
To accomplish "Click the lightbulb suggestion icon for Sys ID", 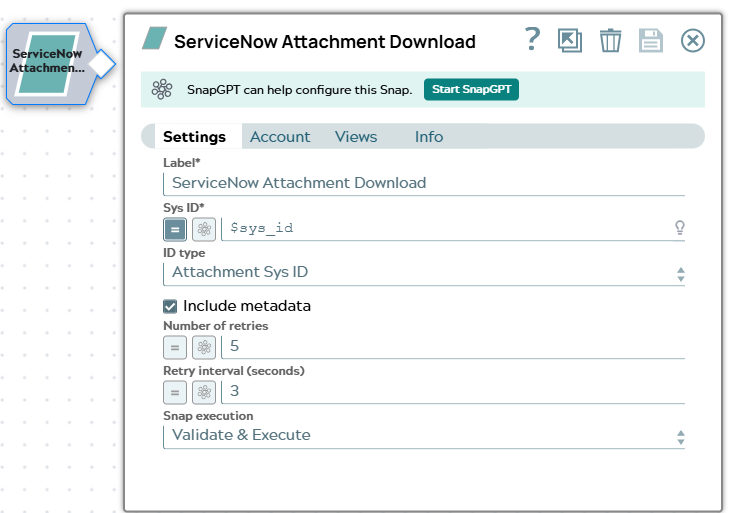I will click(x=680, y=228).
